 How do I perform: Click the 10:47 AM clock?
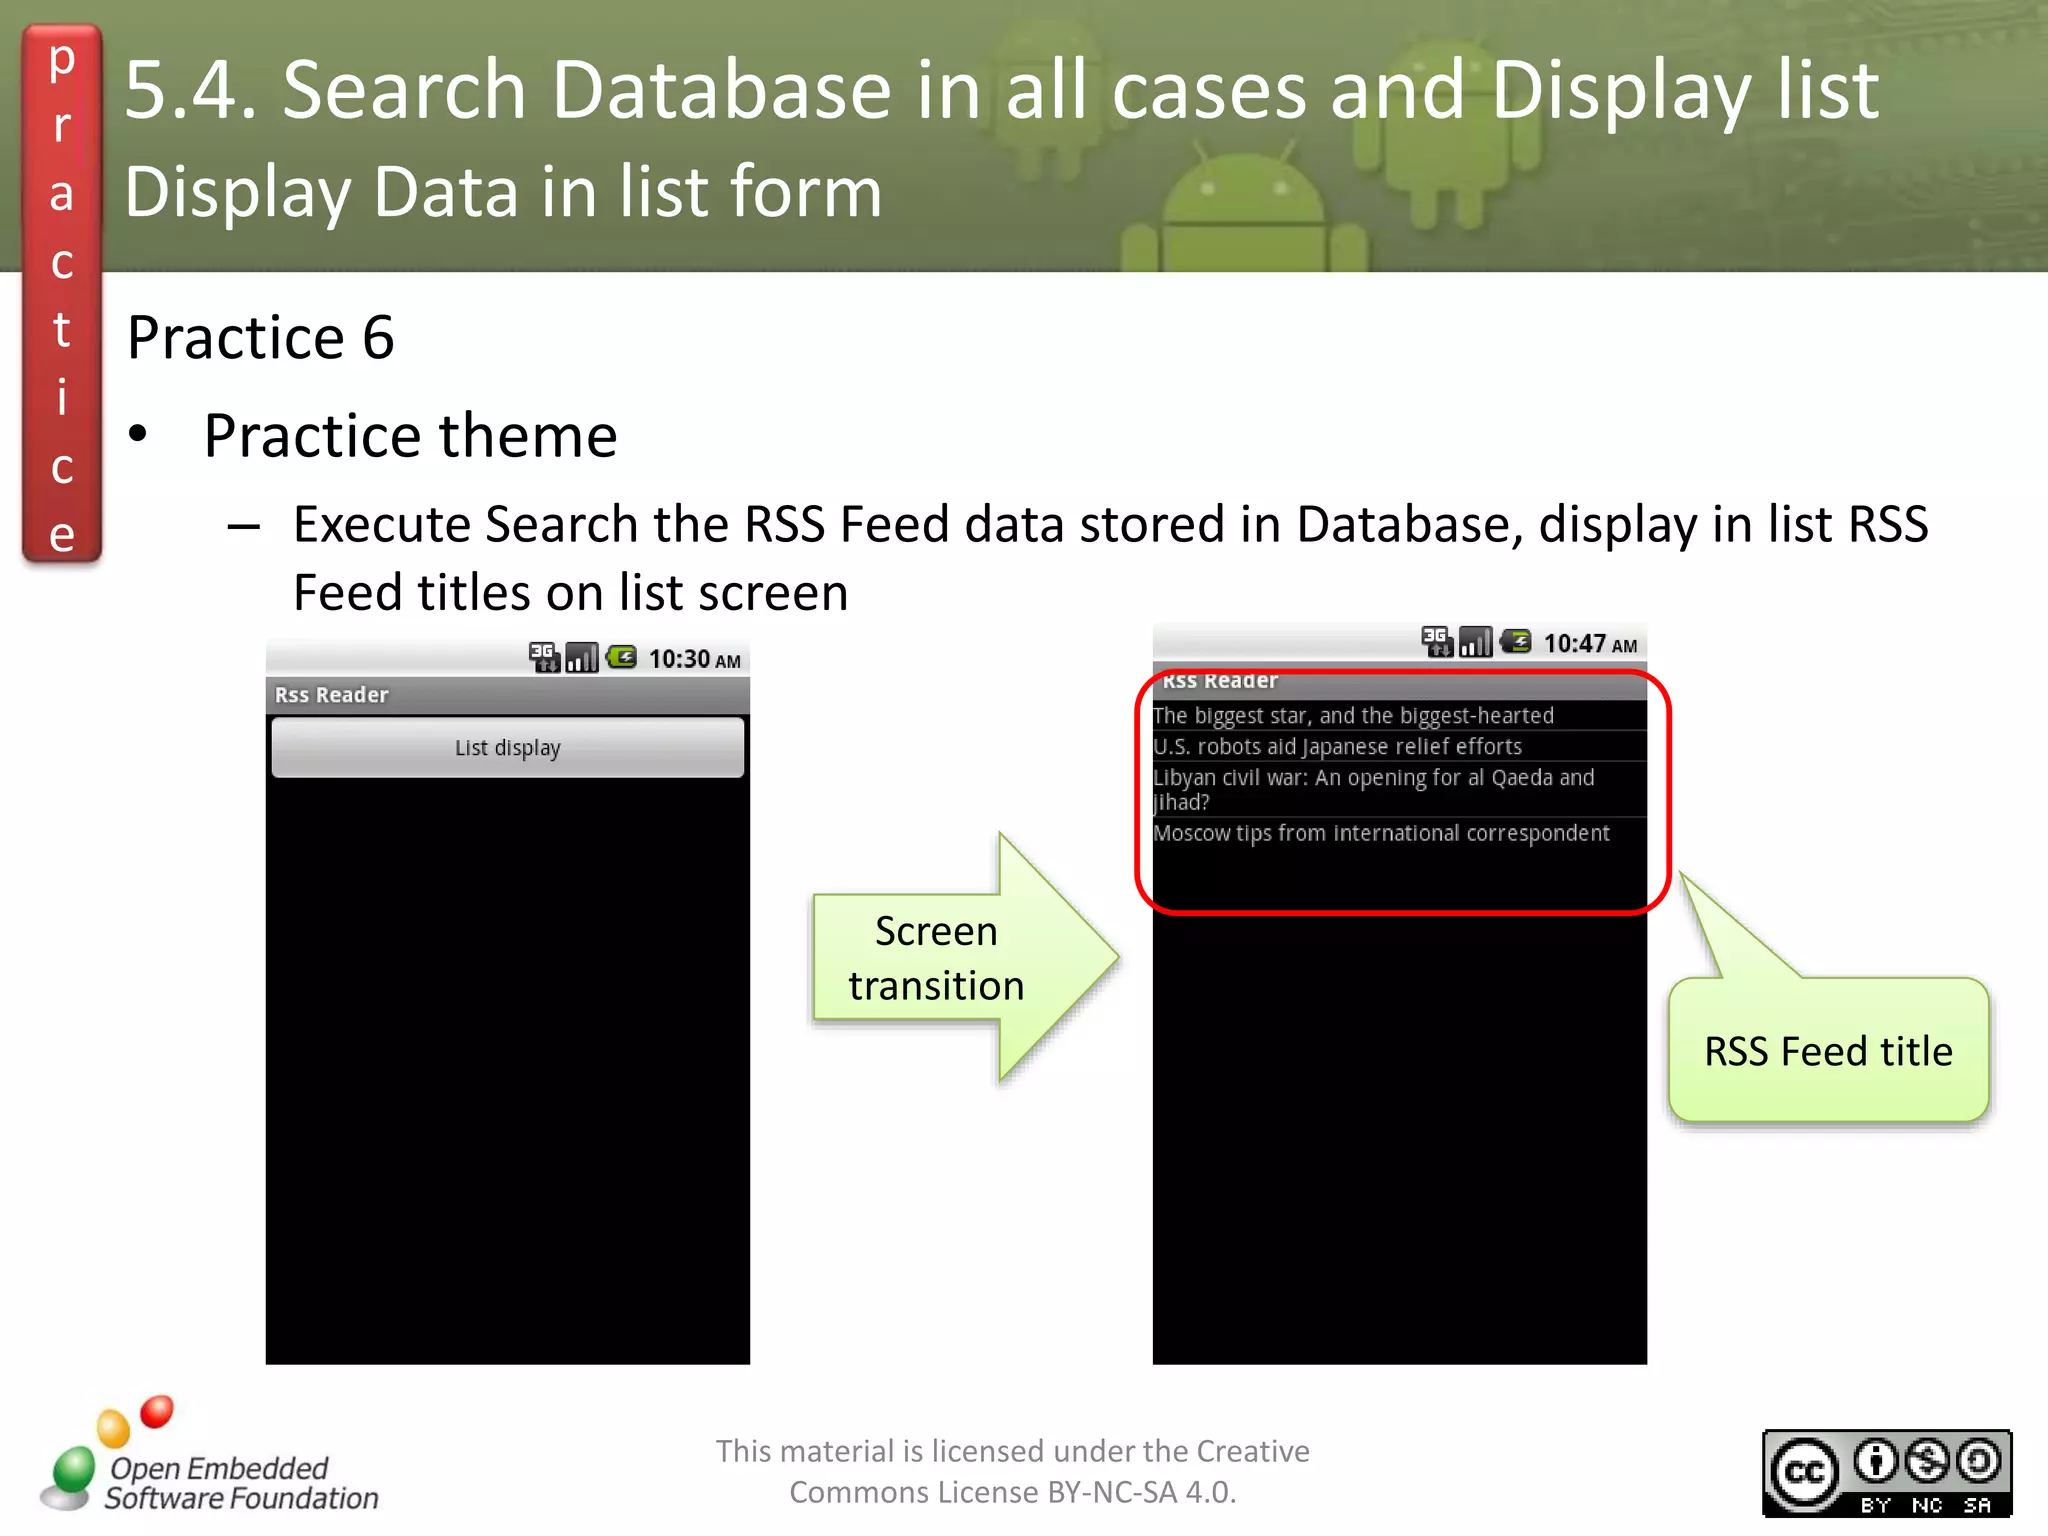coord(1590,643)
